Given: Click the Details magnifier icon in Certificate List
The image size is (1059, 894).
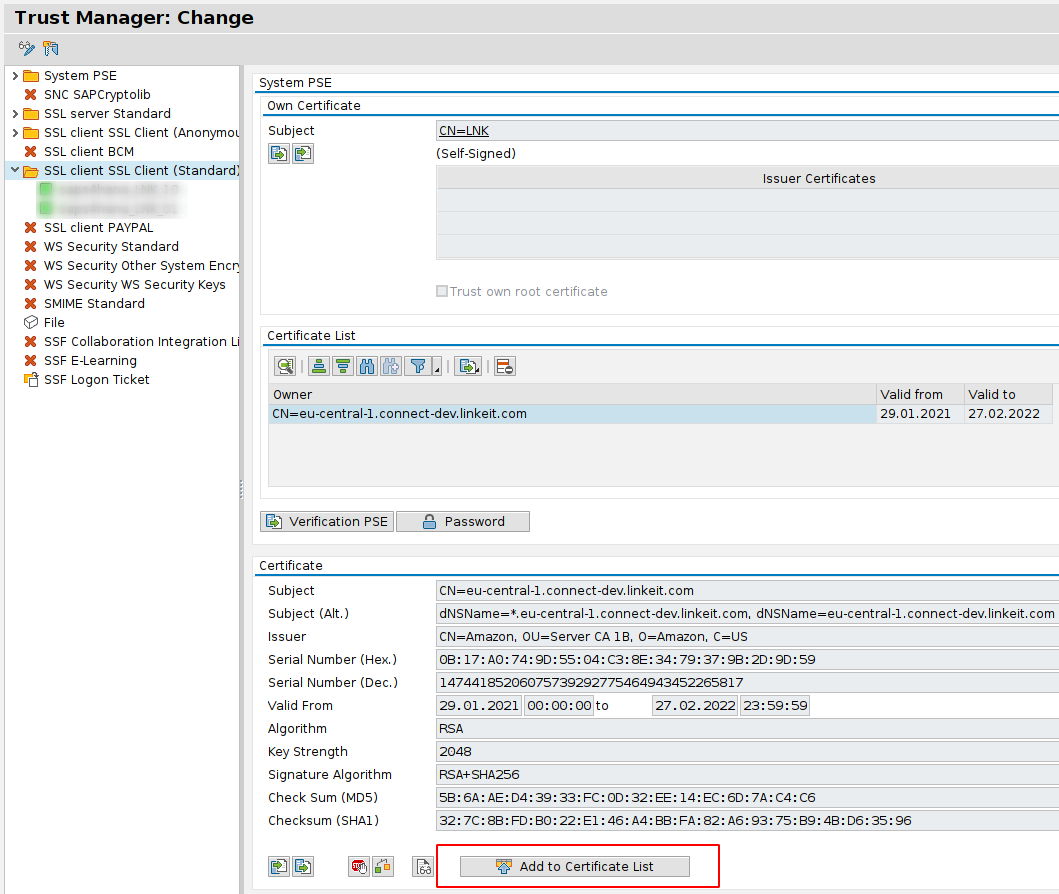Looking at the screenshot, I should pyautogui.click(x=285, y=366).
